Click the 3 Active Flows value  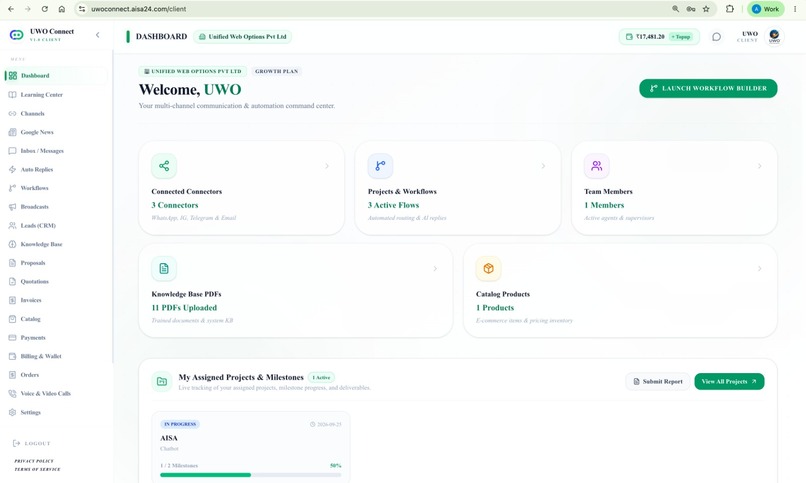coord(393,205)
